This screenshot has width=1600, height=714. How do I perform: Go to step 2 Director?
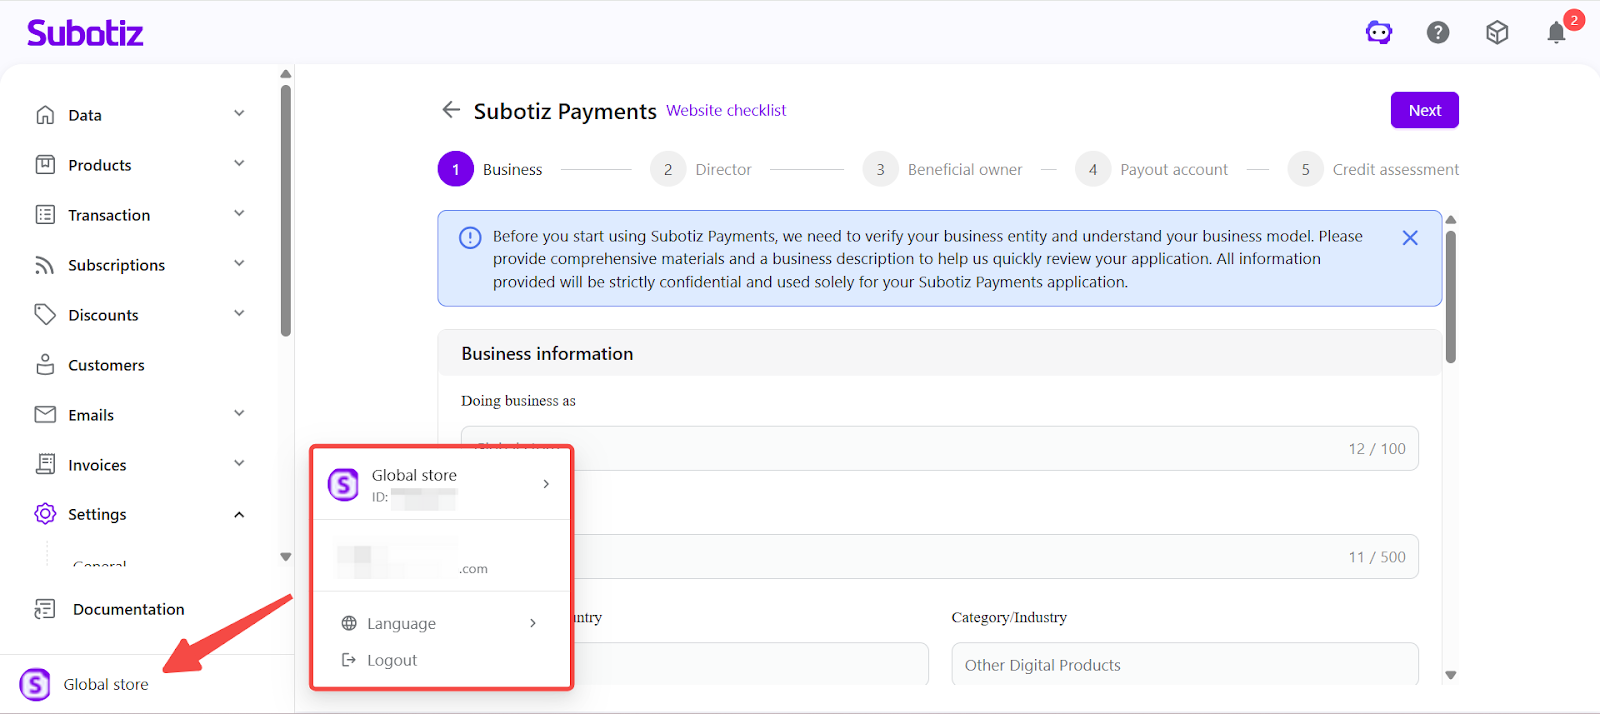coord(702,170)
